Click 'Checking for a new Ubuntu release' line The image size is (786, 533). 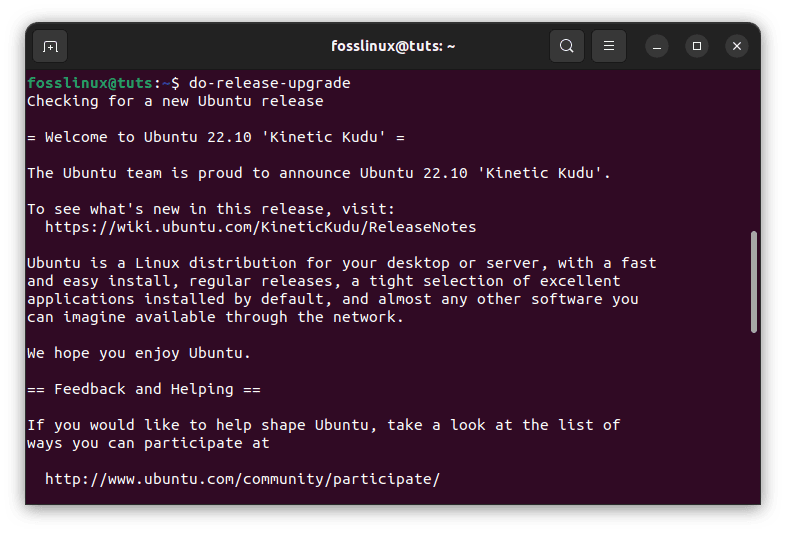point(175,101)
